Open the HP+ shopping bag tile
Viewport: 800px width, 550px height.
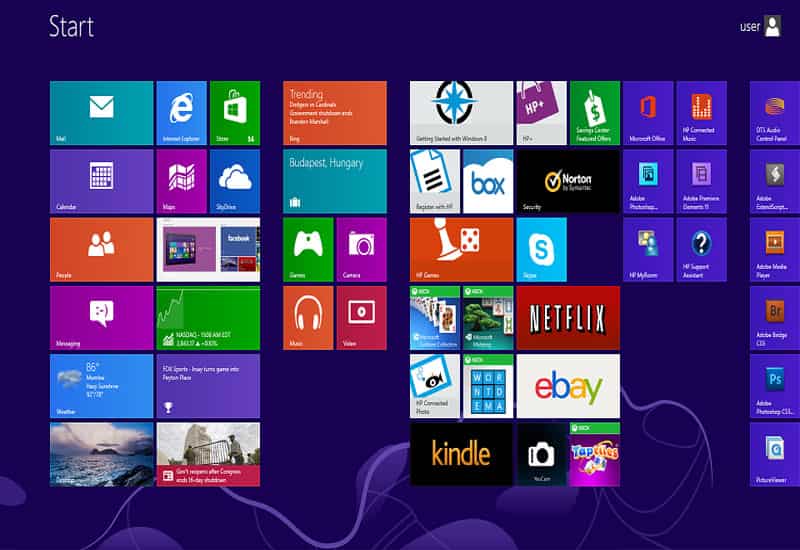(x=541, y=113)
